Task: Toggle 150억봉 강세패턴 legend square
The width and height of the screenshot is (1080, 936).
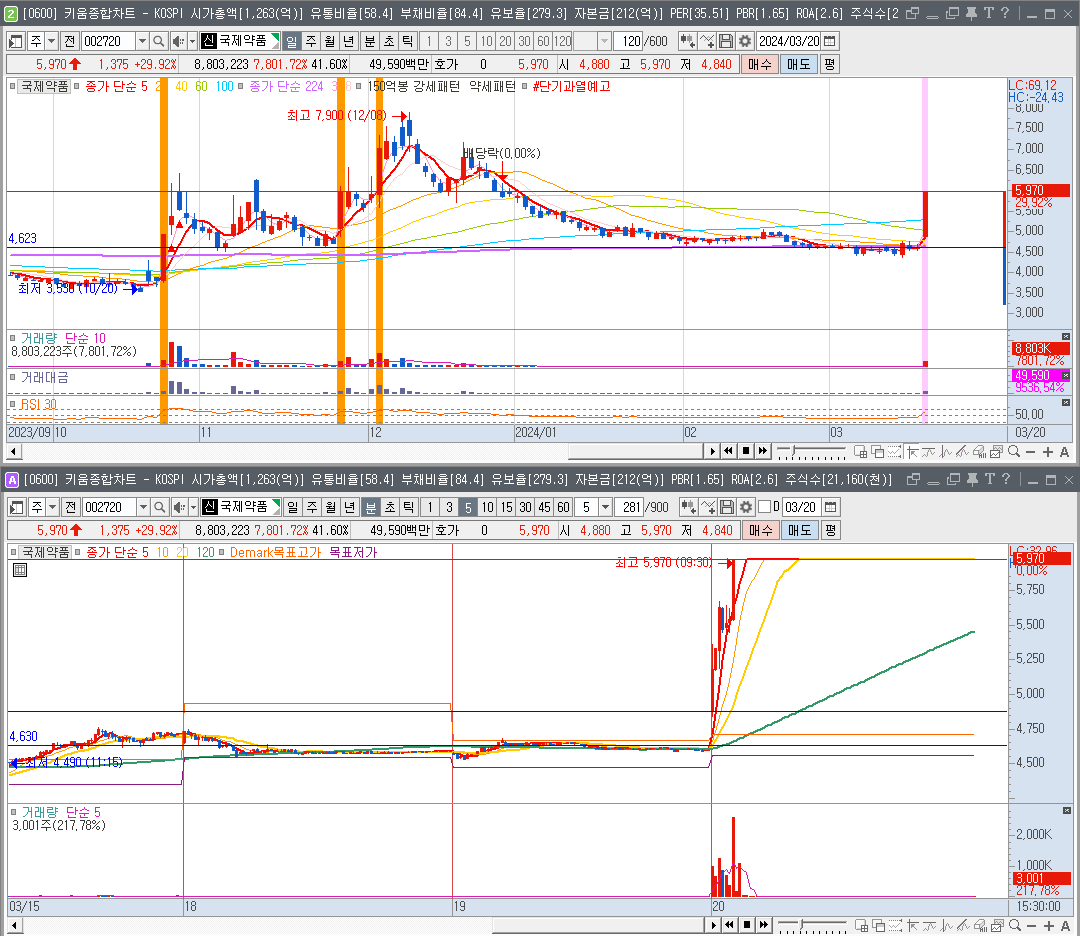Action: 359,86
